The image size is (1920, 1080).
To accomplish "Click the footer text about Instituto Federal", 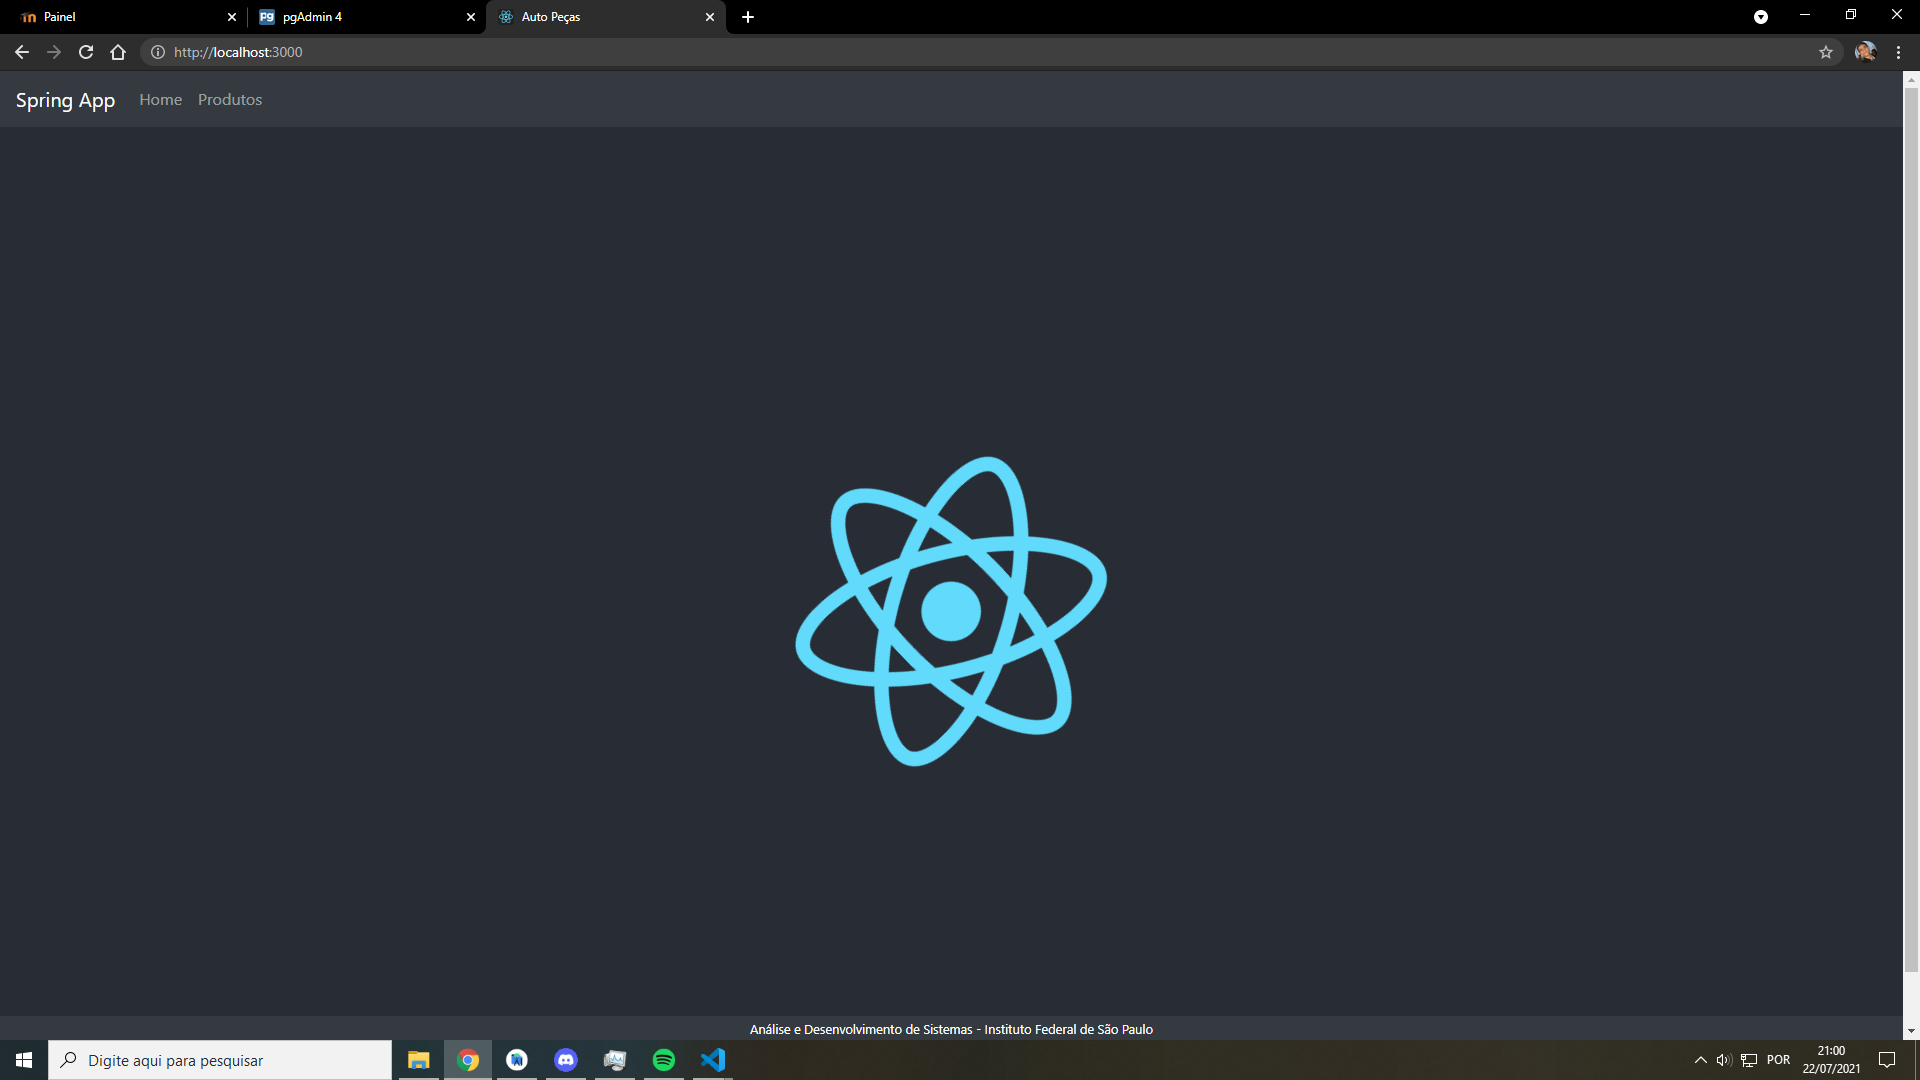I will pyautogui.click(x=951, y=1029).
